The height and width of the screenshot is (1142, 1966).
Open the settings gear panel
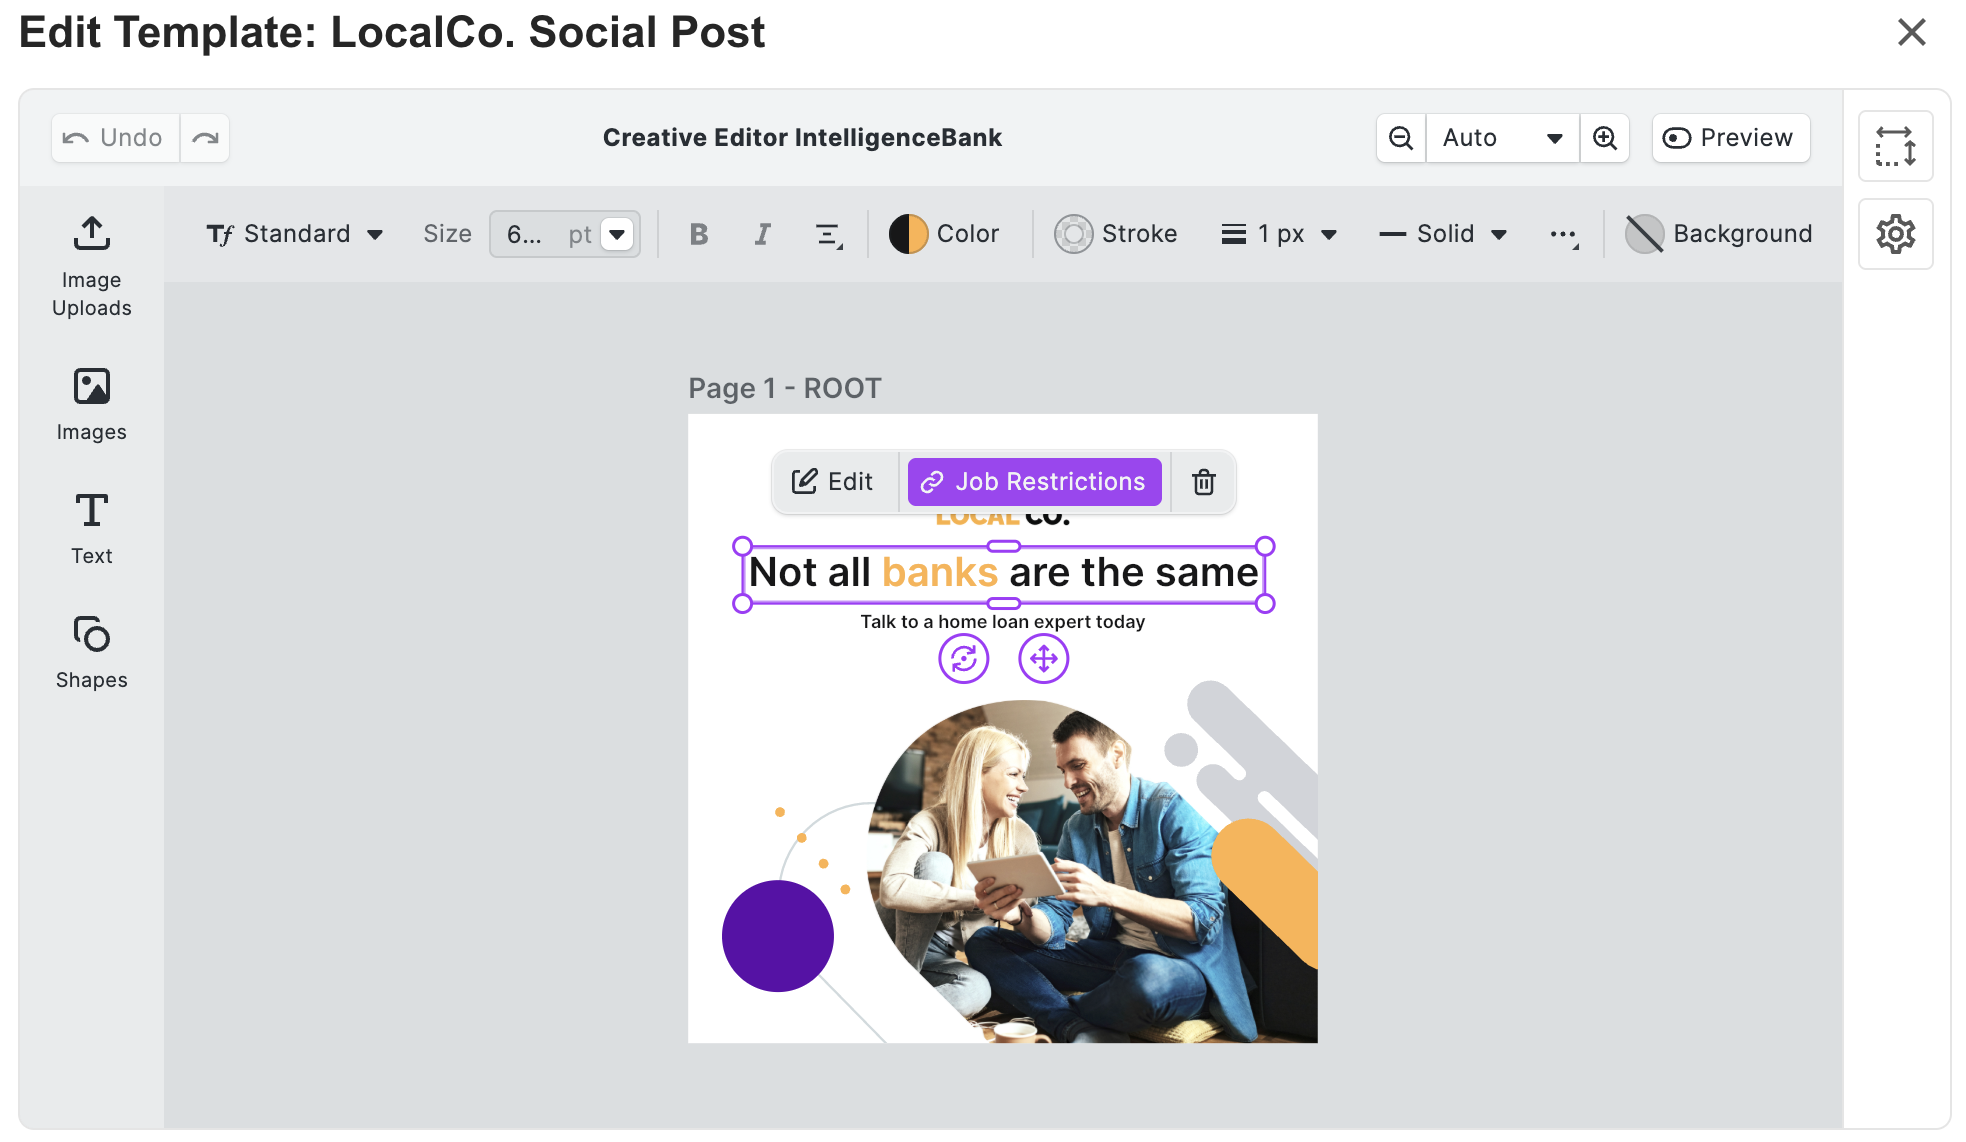[1895, 234]
